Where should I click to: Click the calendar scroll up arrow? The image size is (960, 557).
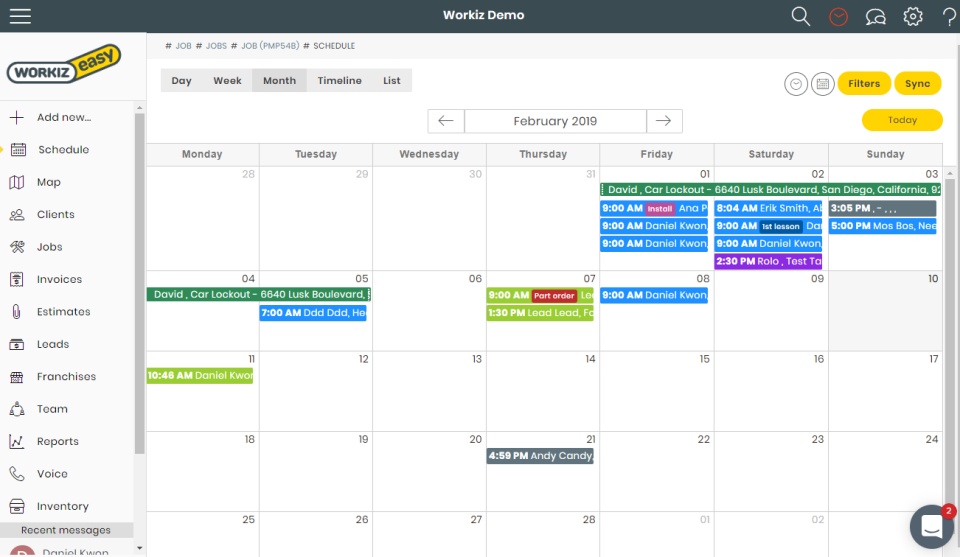(950, 173)
